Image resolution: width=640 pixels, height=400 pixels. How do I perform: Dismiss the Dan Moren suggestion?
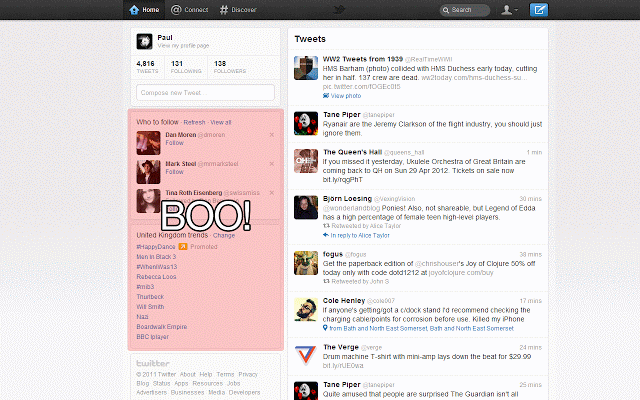(271, 135)
